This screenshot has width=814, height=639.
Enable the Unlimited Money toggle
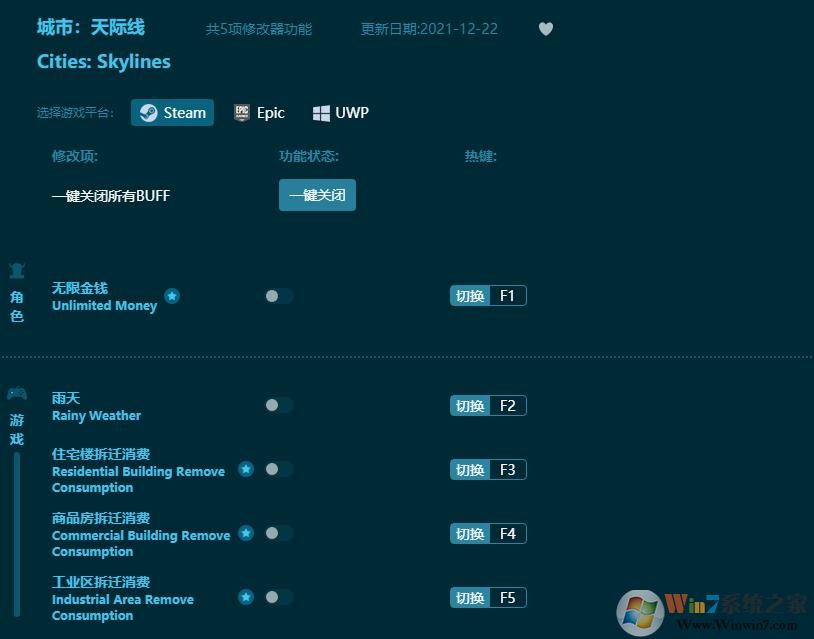pyautogui.click(x=279, y=295)
